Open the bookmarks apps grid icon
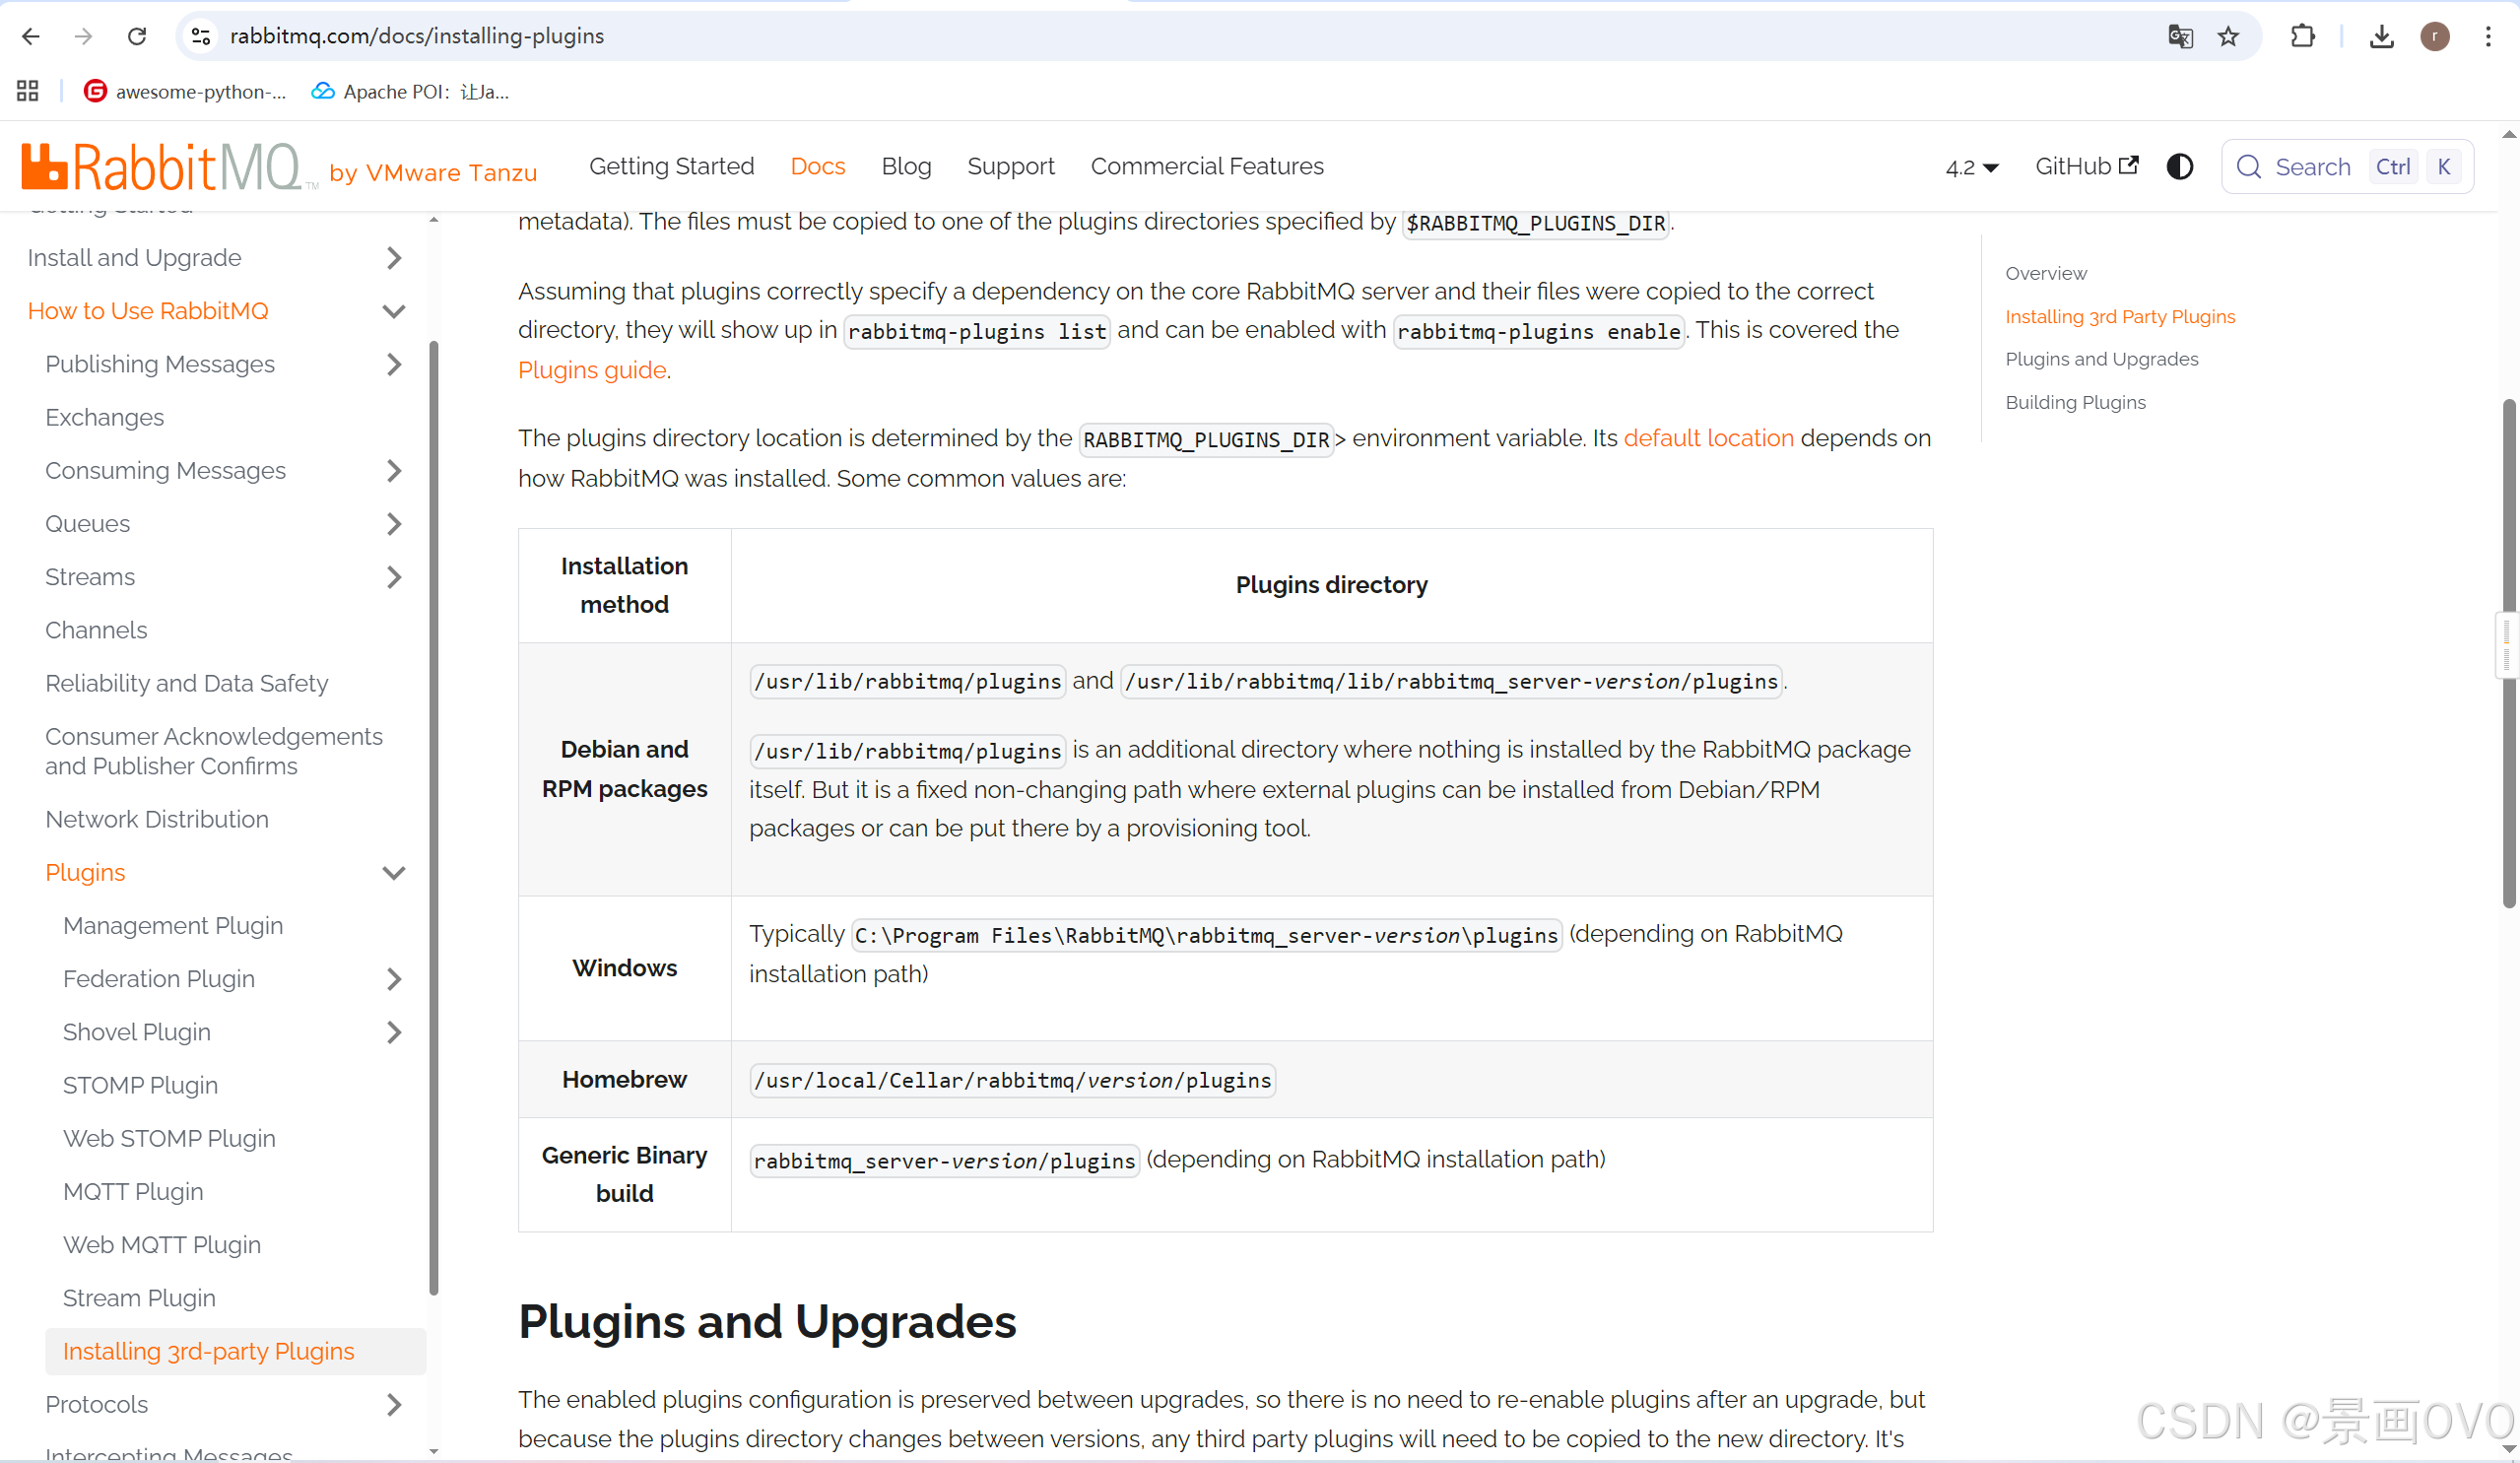 coord(28,91)
